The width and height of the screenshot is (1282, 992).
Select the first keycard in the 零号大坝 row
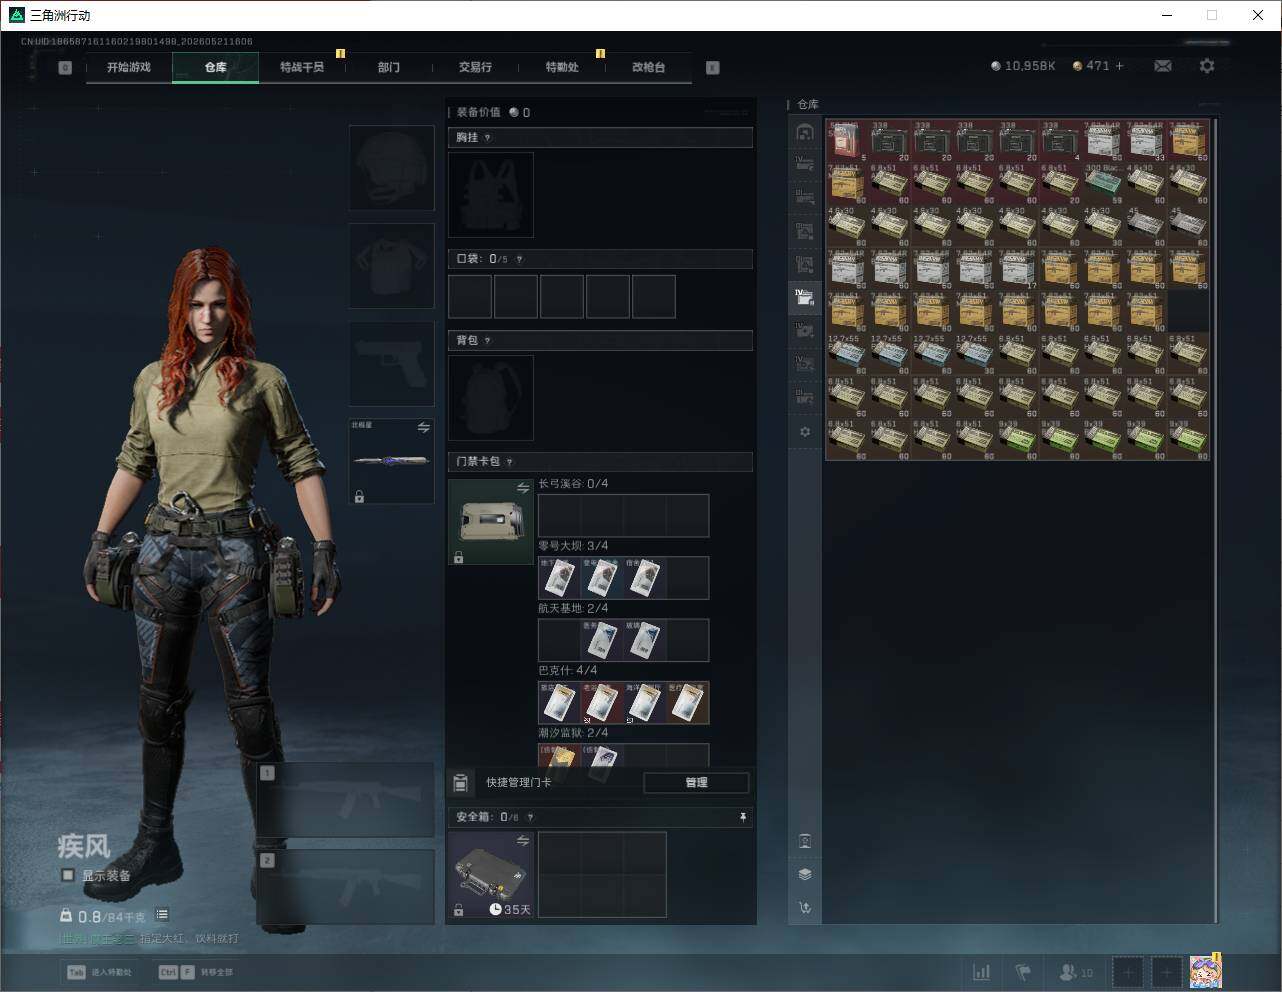coord(560,578)
